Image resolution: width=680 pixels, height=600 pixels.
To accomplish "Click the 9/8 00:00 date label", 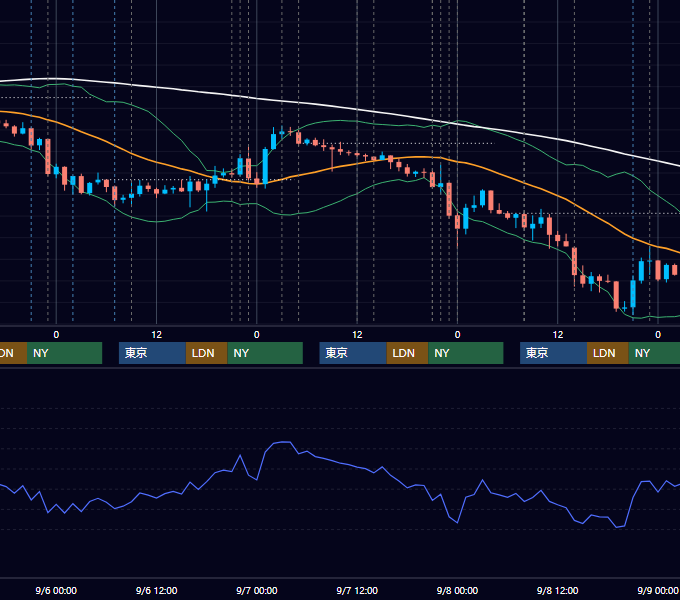I will coord(457,590).
